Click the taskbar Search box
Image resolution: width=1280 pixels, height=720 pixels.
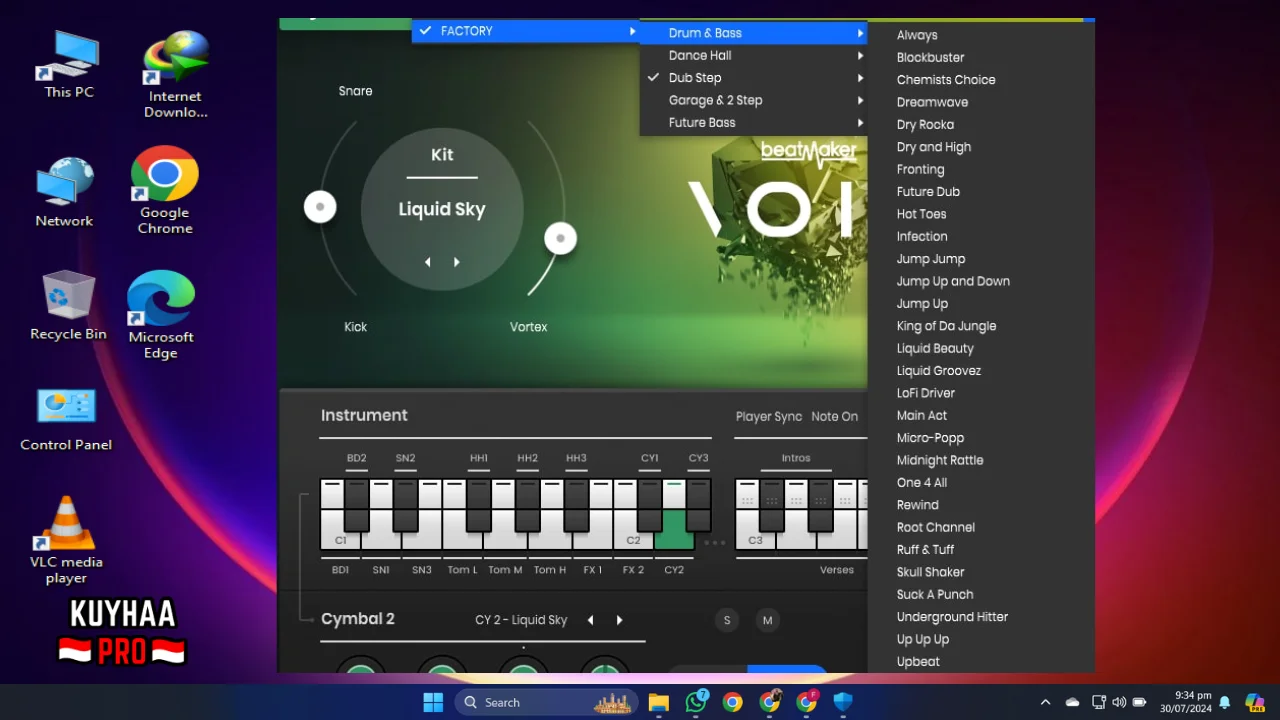[547, 702]
